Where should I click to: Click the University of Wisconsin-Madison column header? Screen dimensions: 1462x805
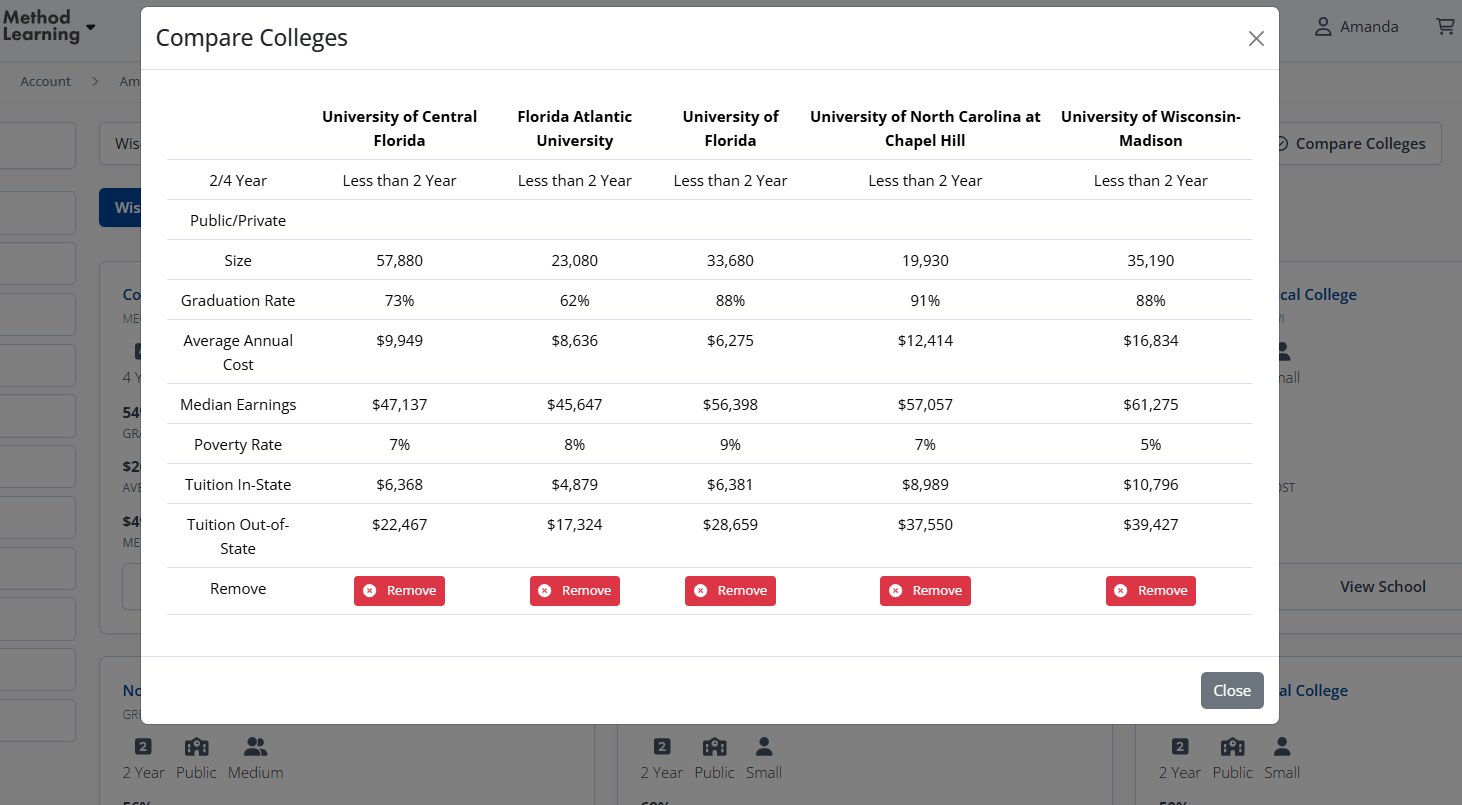1150,129
